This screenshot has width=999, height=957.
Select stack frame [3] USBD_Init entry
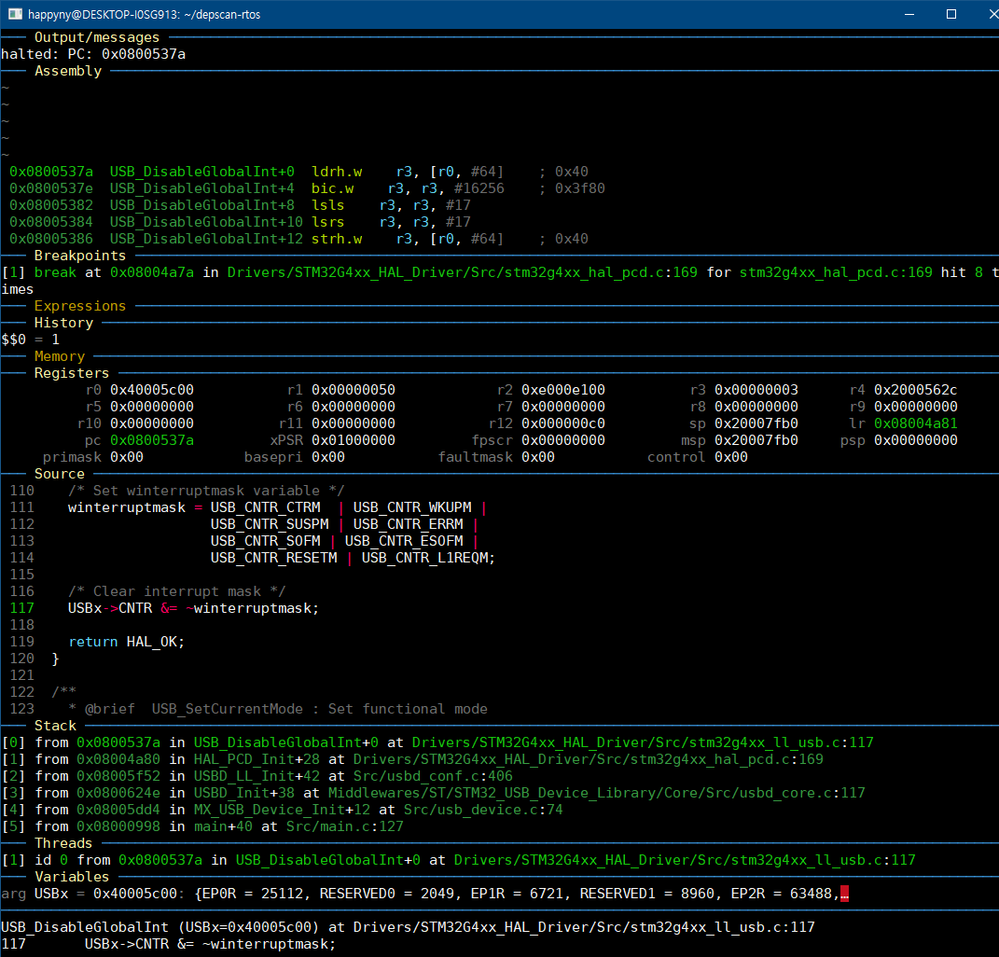click(x=433, y=793)
